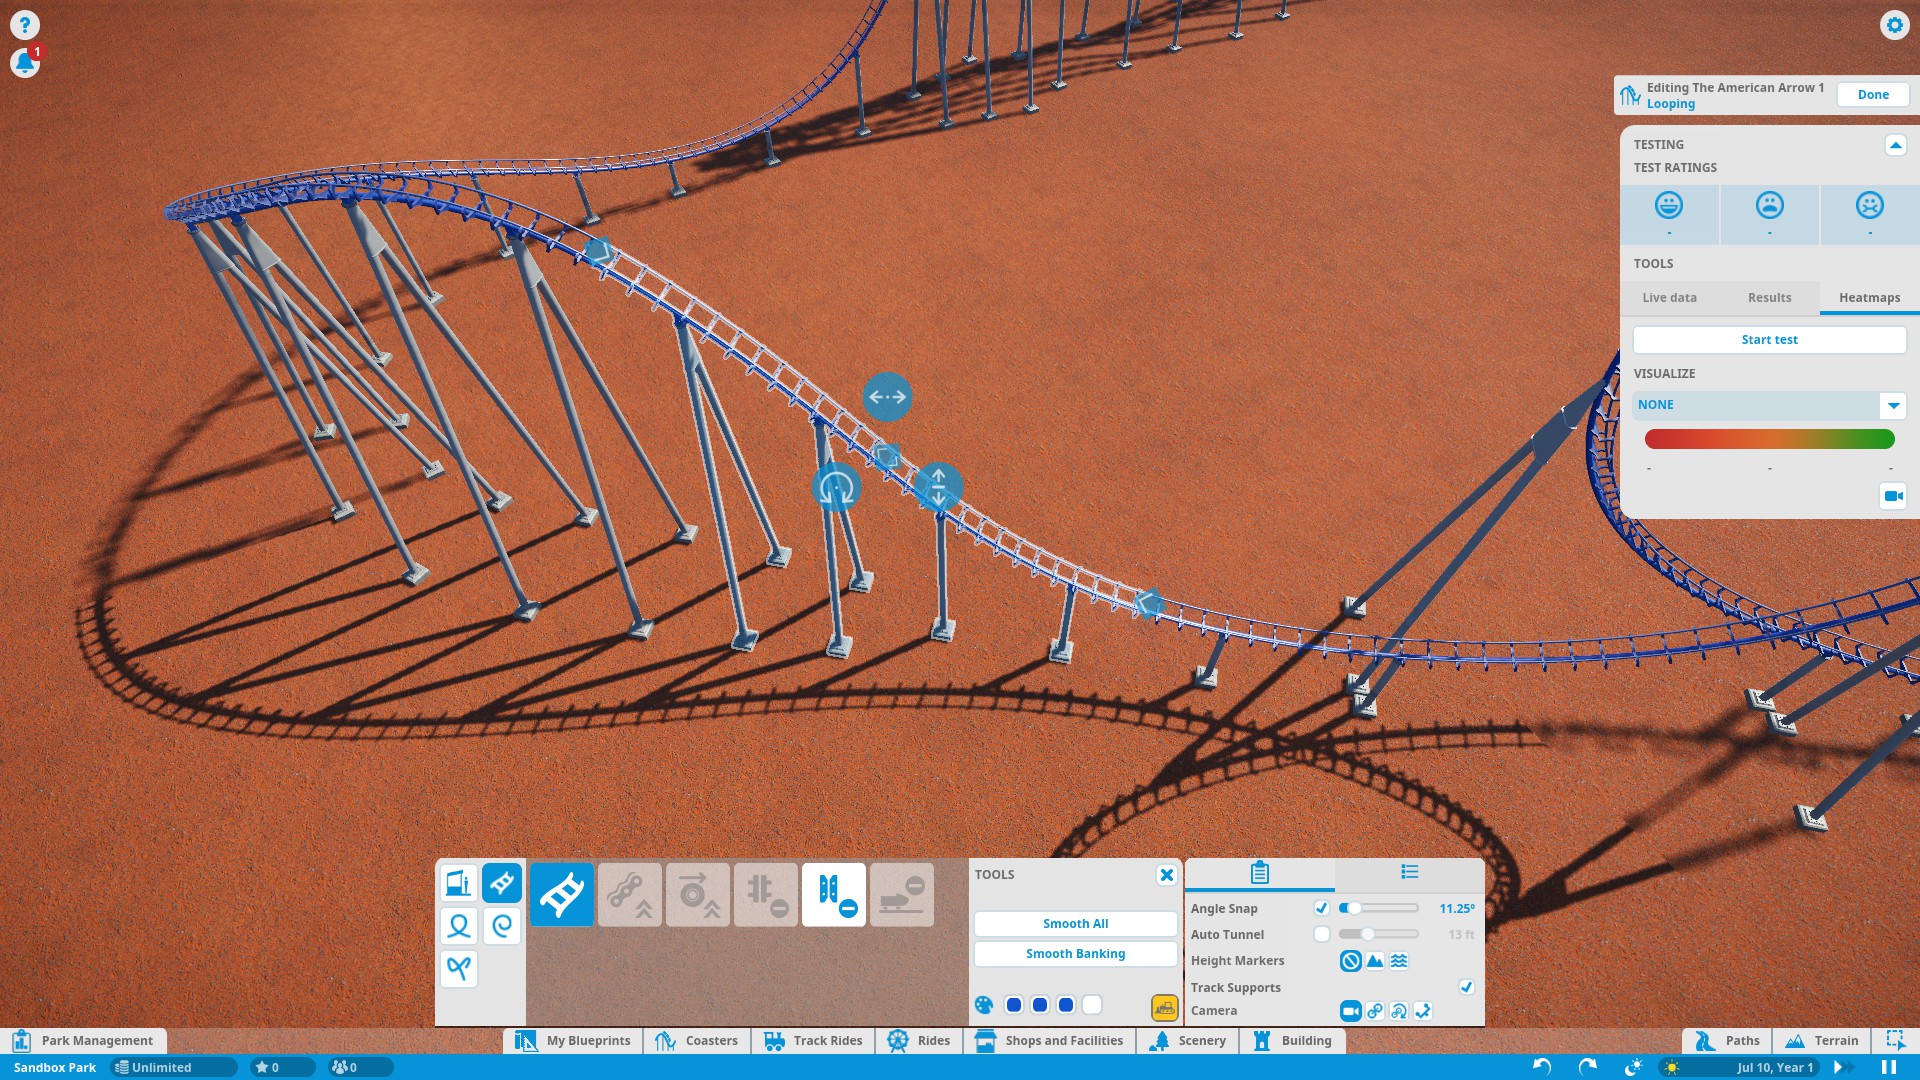
Task: Click the track rotate gizmo handle
Action: click(x=836, y=488)
